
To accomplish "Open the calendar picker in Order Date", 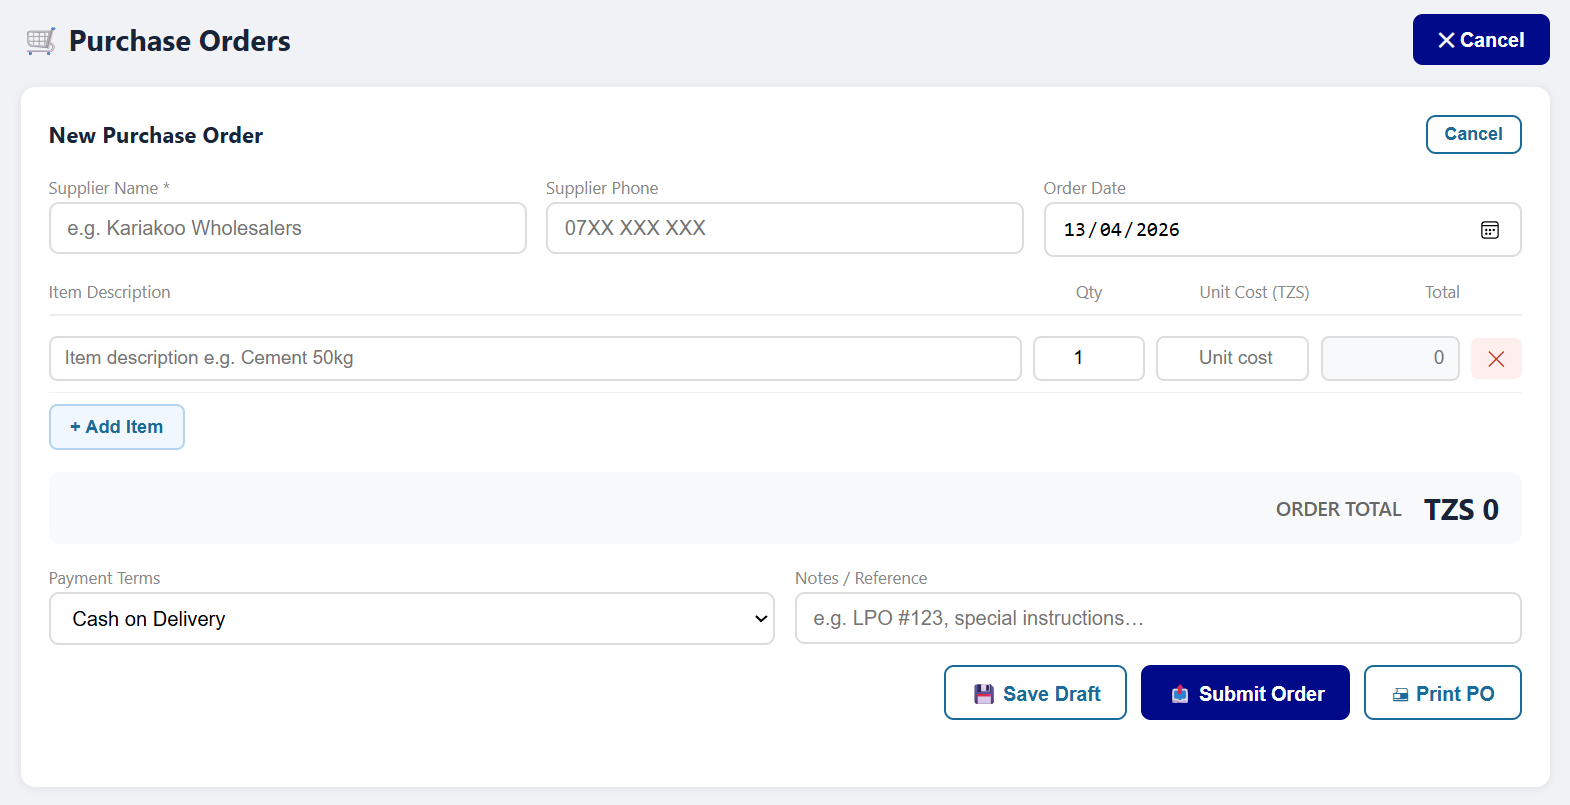I will (1489, 230).
